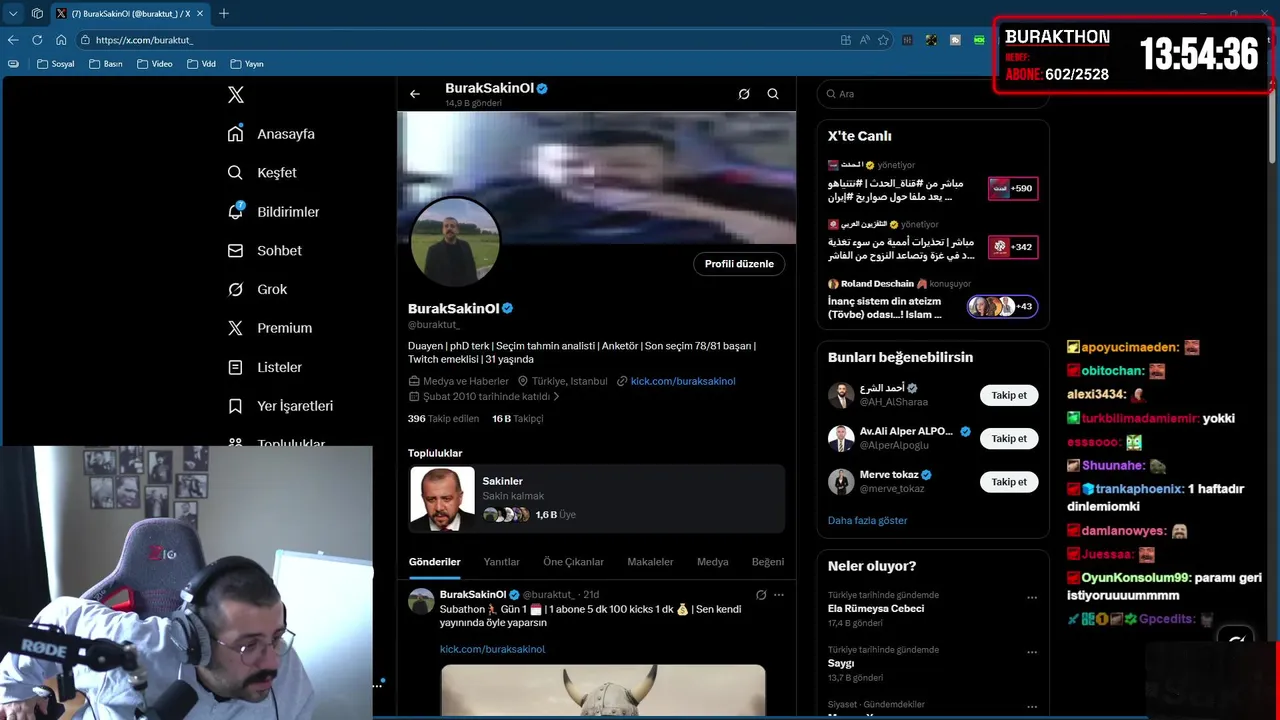Add page to favorites with star icon
Image resolution: width=1280 pixels, height=720 pixels.
tap(883, 40)
